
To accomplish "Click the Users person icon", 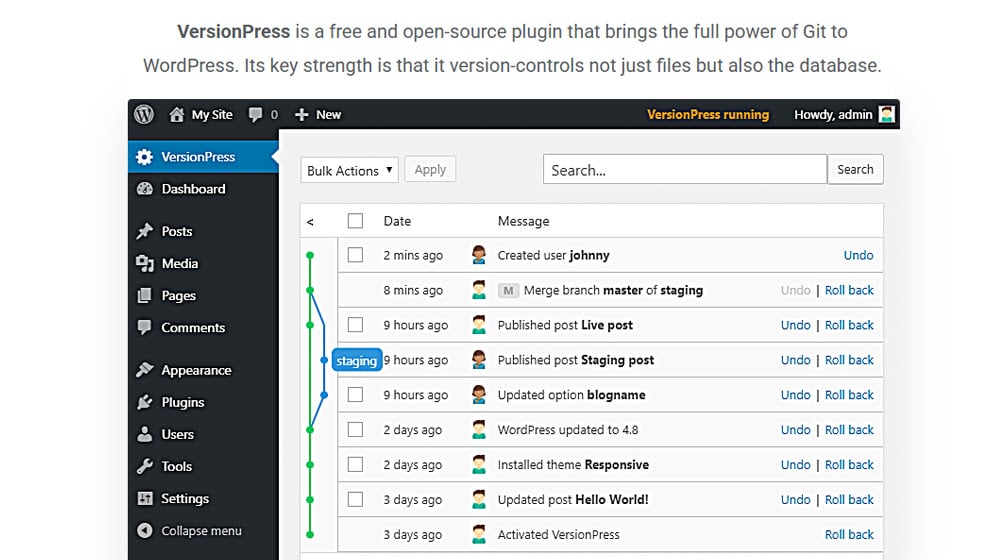I will click(x=145, y=434).
